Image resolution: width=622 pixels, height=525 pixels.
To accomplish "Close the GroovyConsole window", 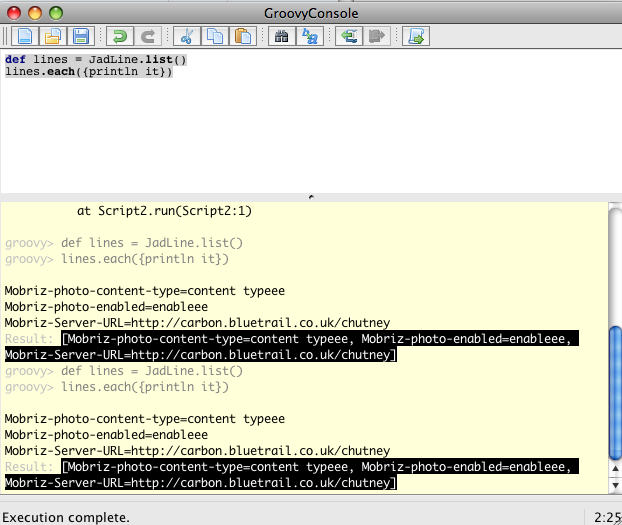I will point(14,13).
